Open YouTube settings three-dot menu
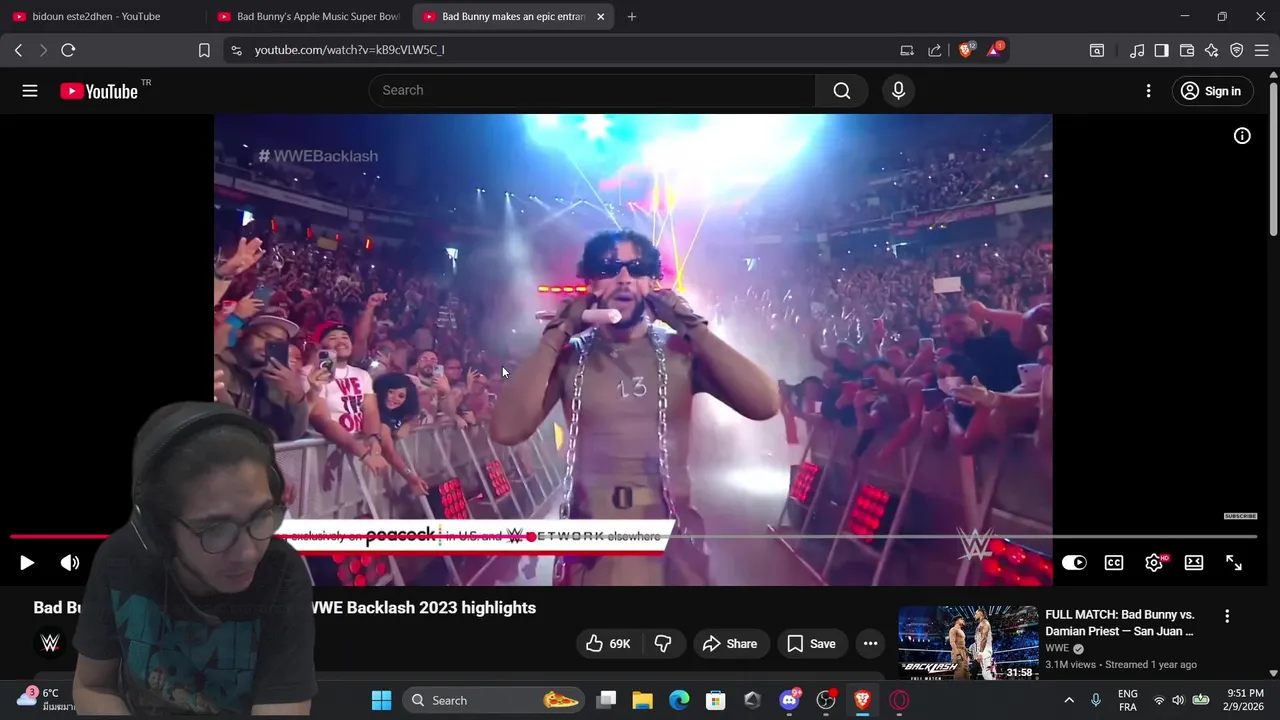Viewport: 1280px width, 720px height. click(x=1148, y=91)
